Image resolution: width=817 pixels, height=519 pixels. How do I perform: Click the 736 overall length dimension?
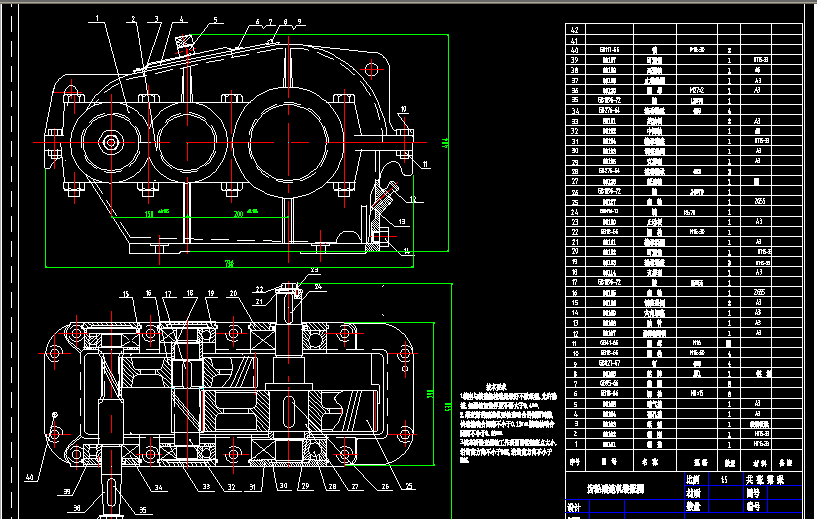(229, 264)
